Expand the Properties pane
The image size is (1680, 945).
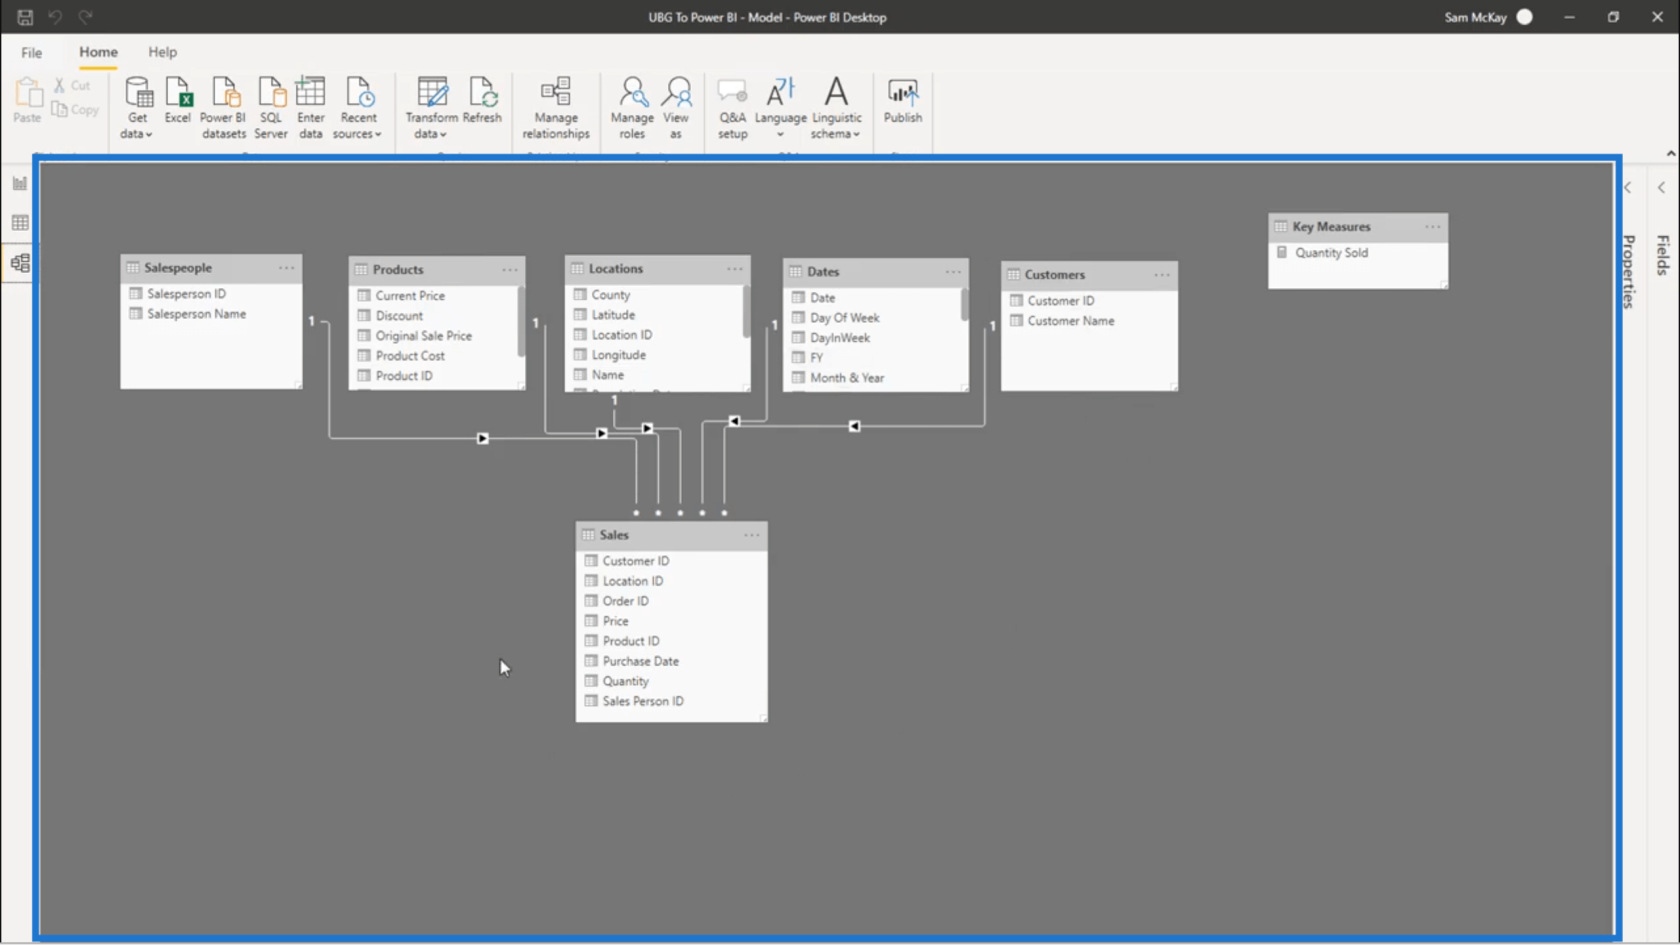(x=1628, y=188)
